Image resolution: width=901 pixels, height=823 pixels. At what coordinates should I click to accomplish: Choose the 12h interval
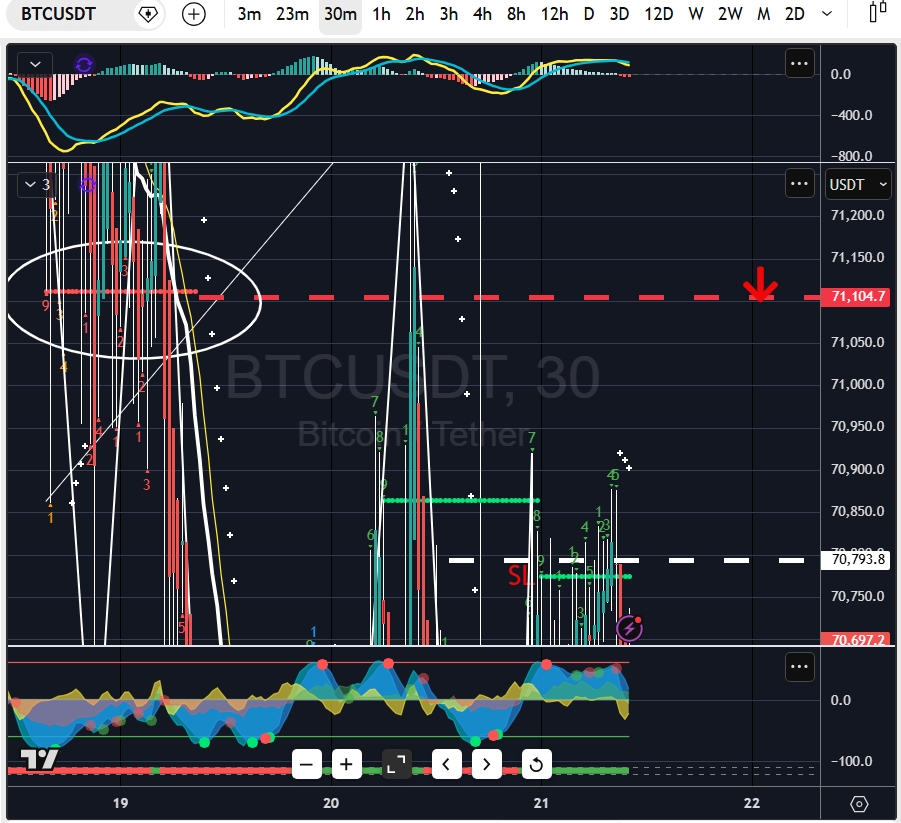554,14
